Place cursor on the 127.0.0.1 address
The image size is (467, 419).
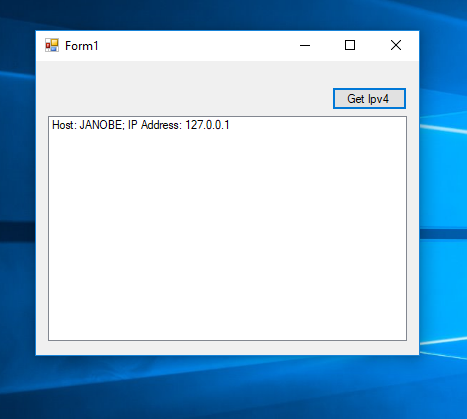[x=207, y=125]
